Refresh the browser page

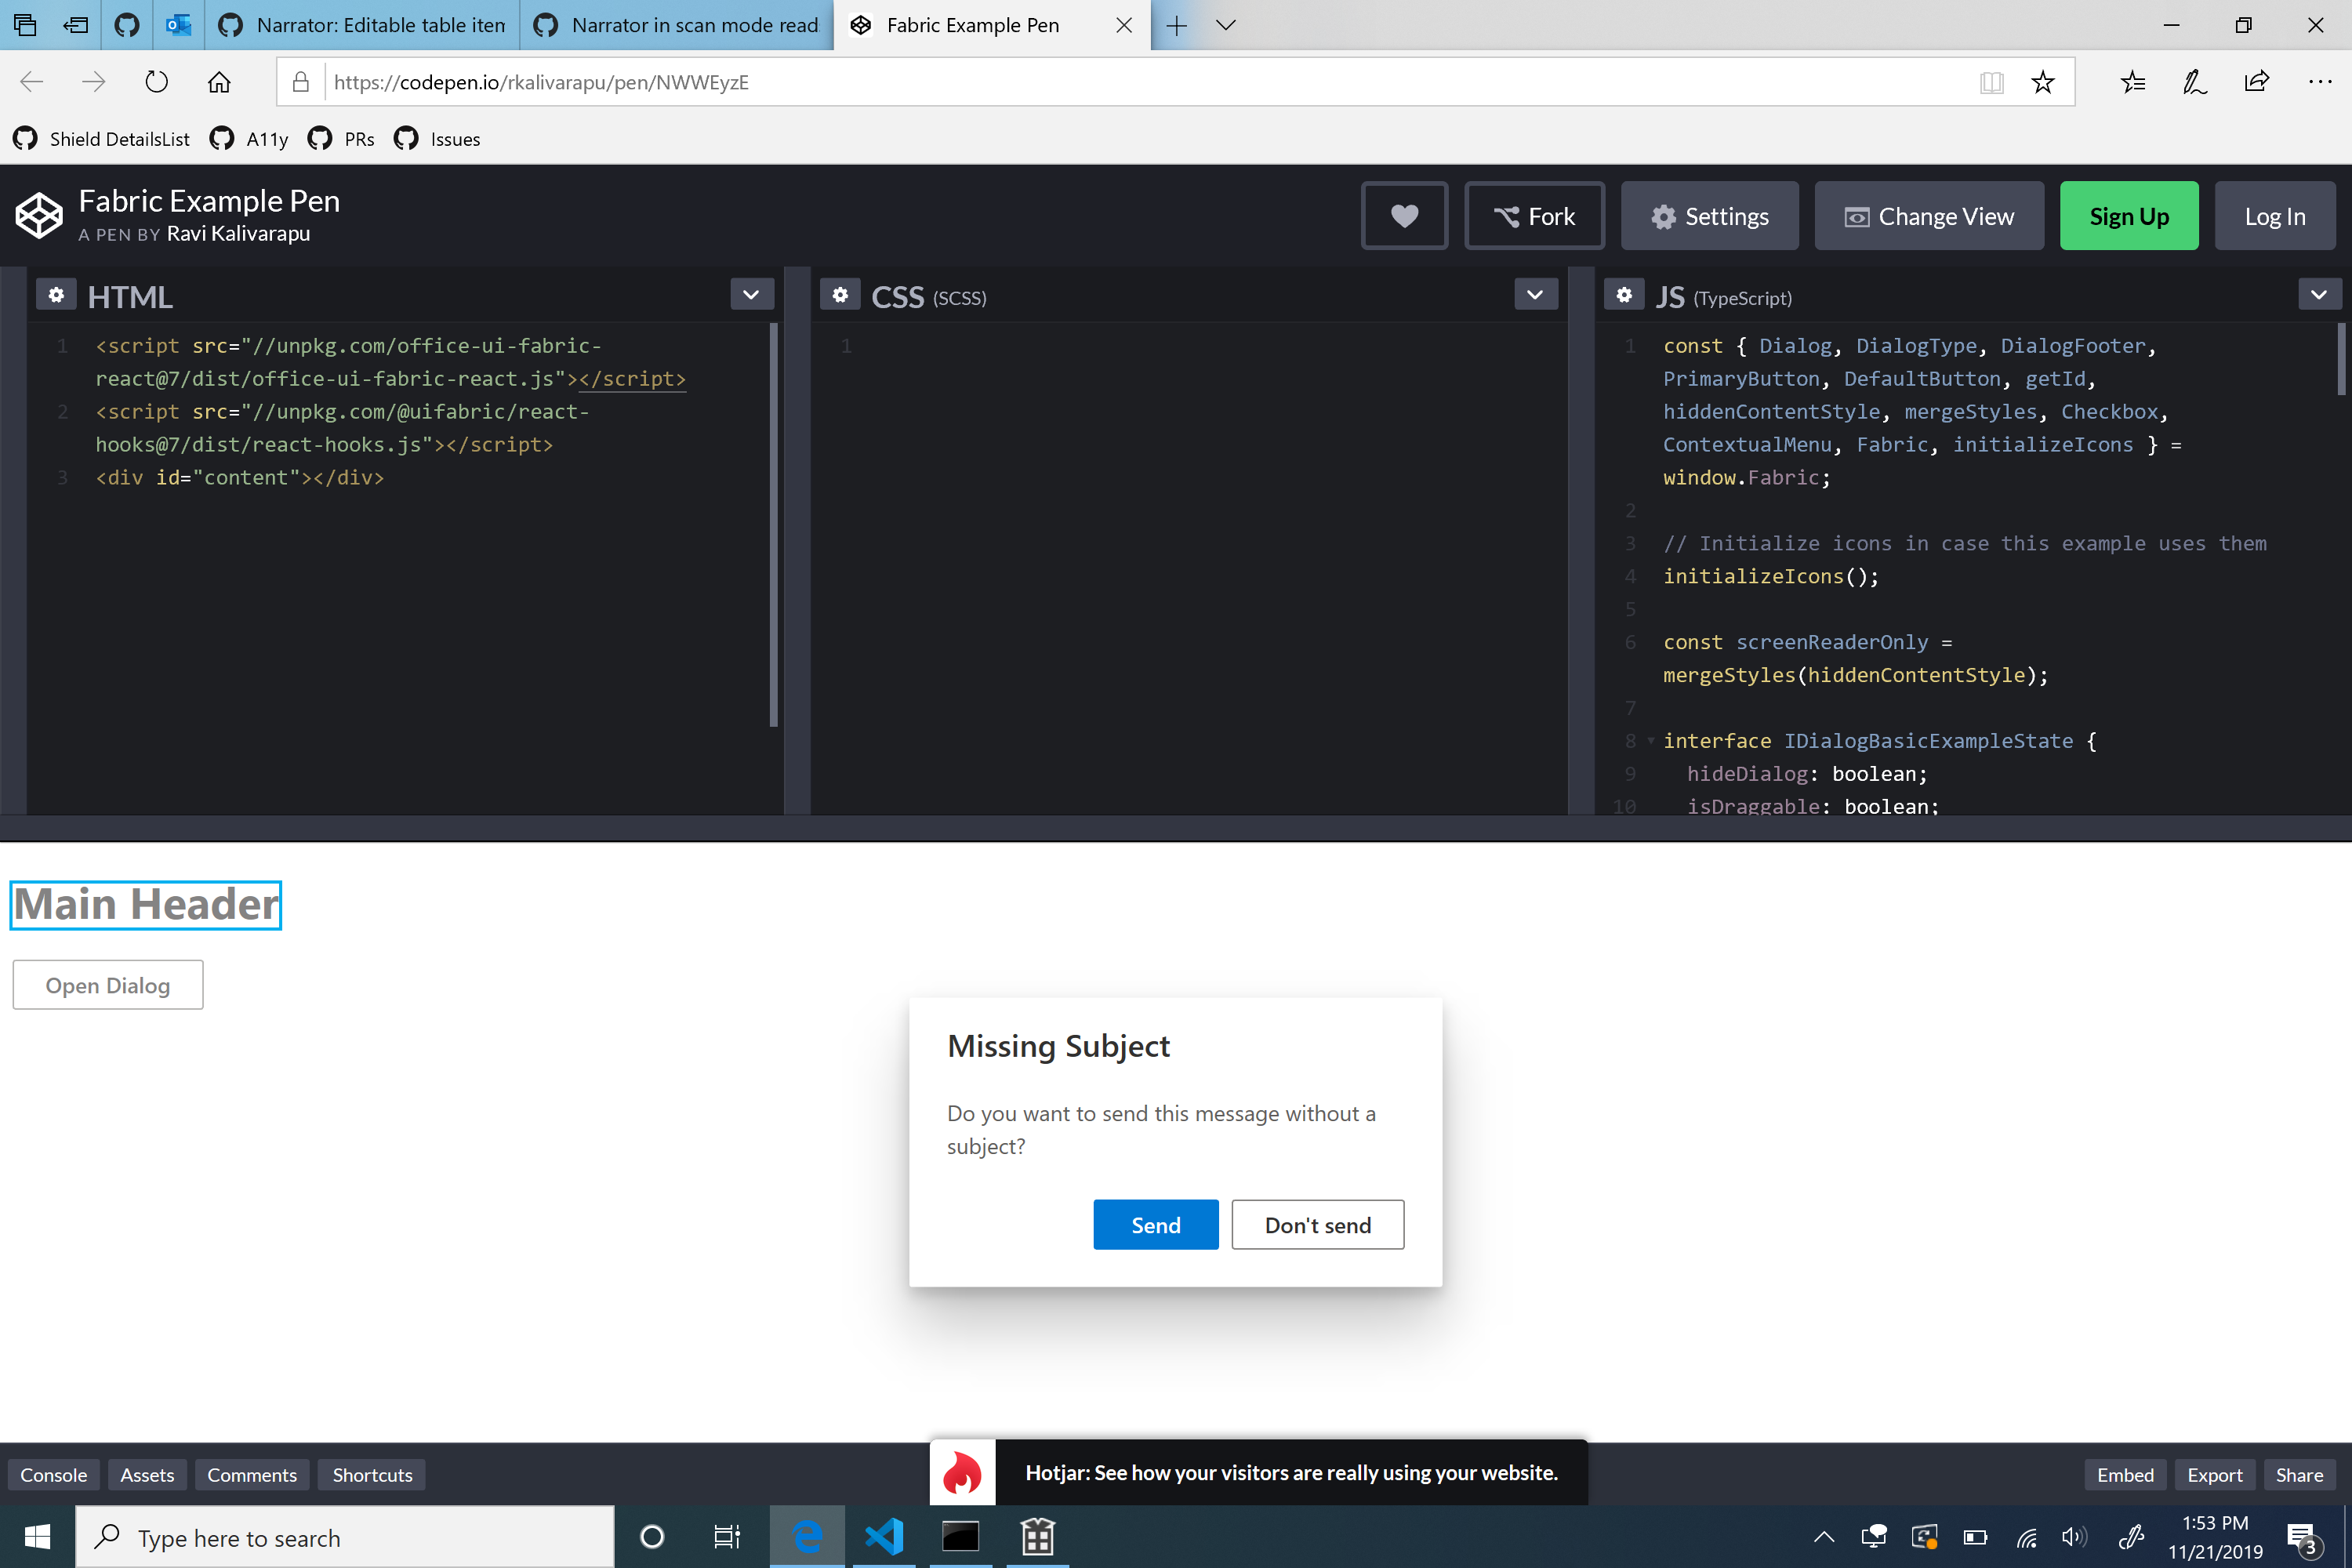click(x=157, y=82)
